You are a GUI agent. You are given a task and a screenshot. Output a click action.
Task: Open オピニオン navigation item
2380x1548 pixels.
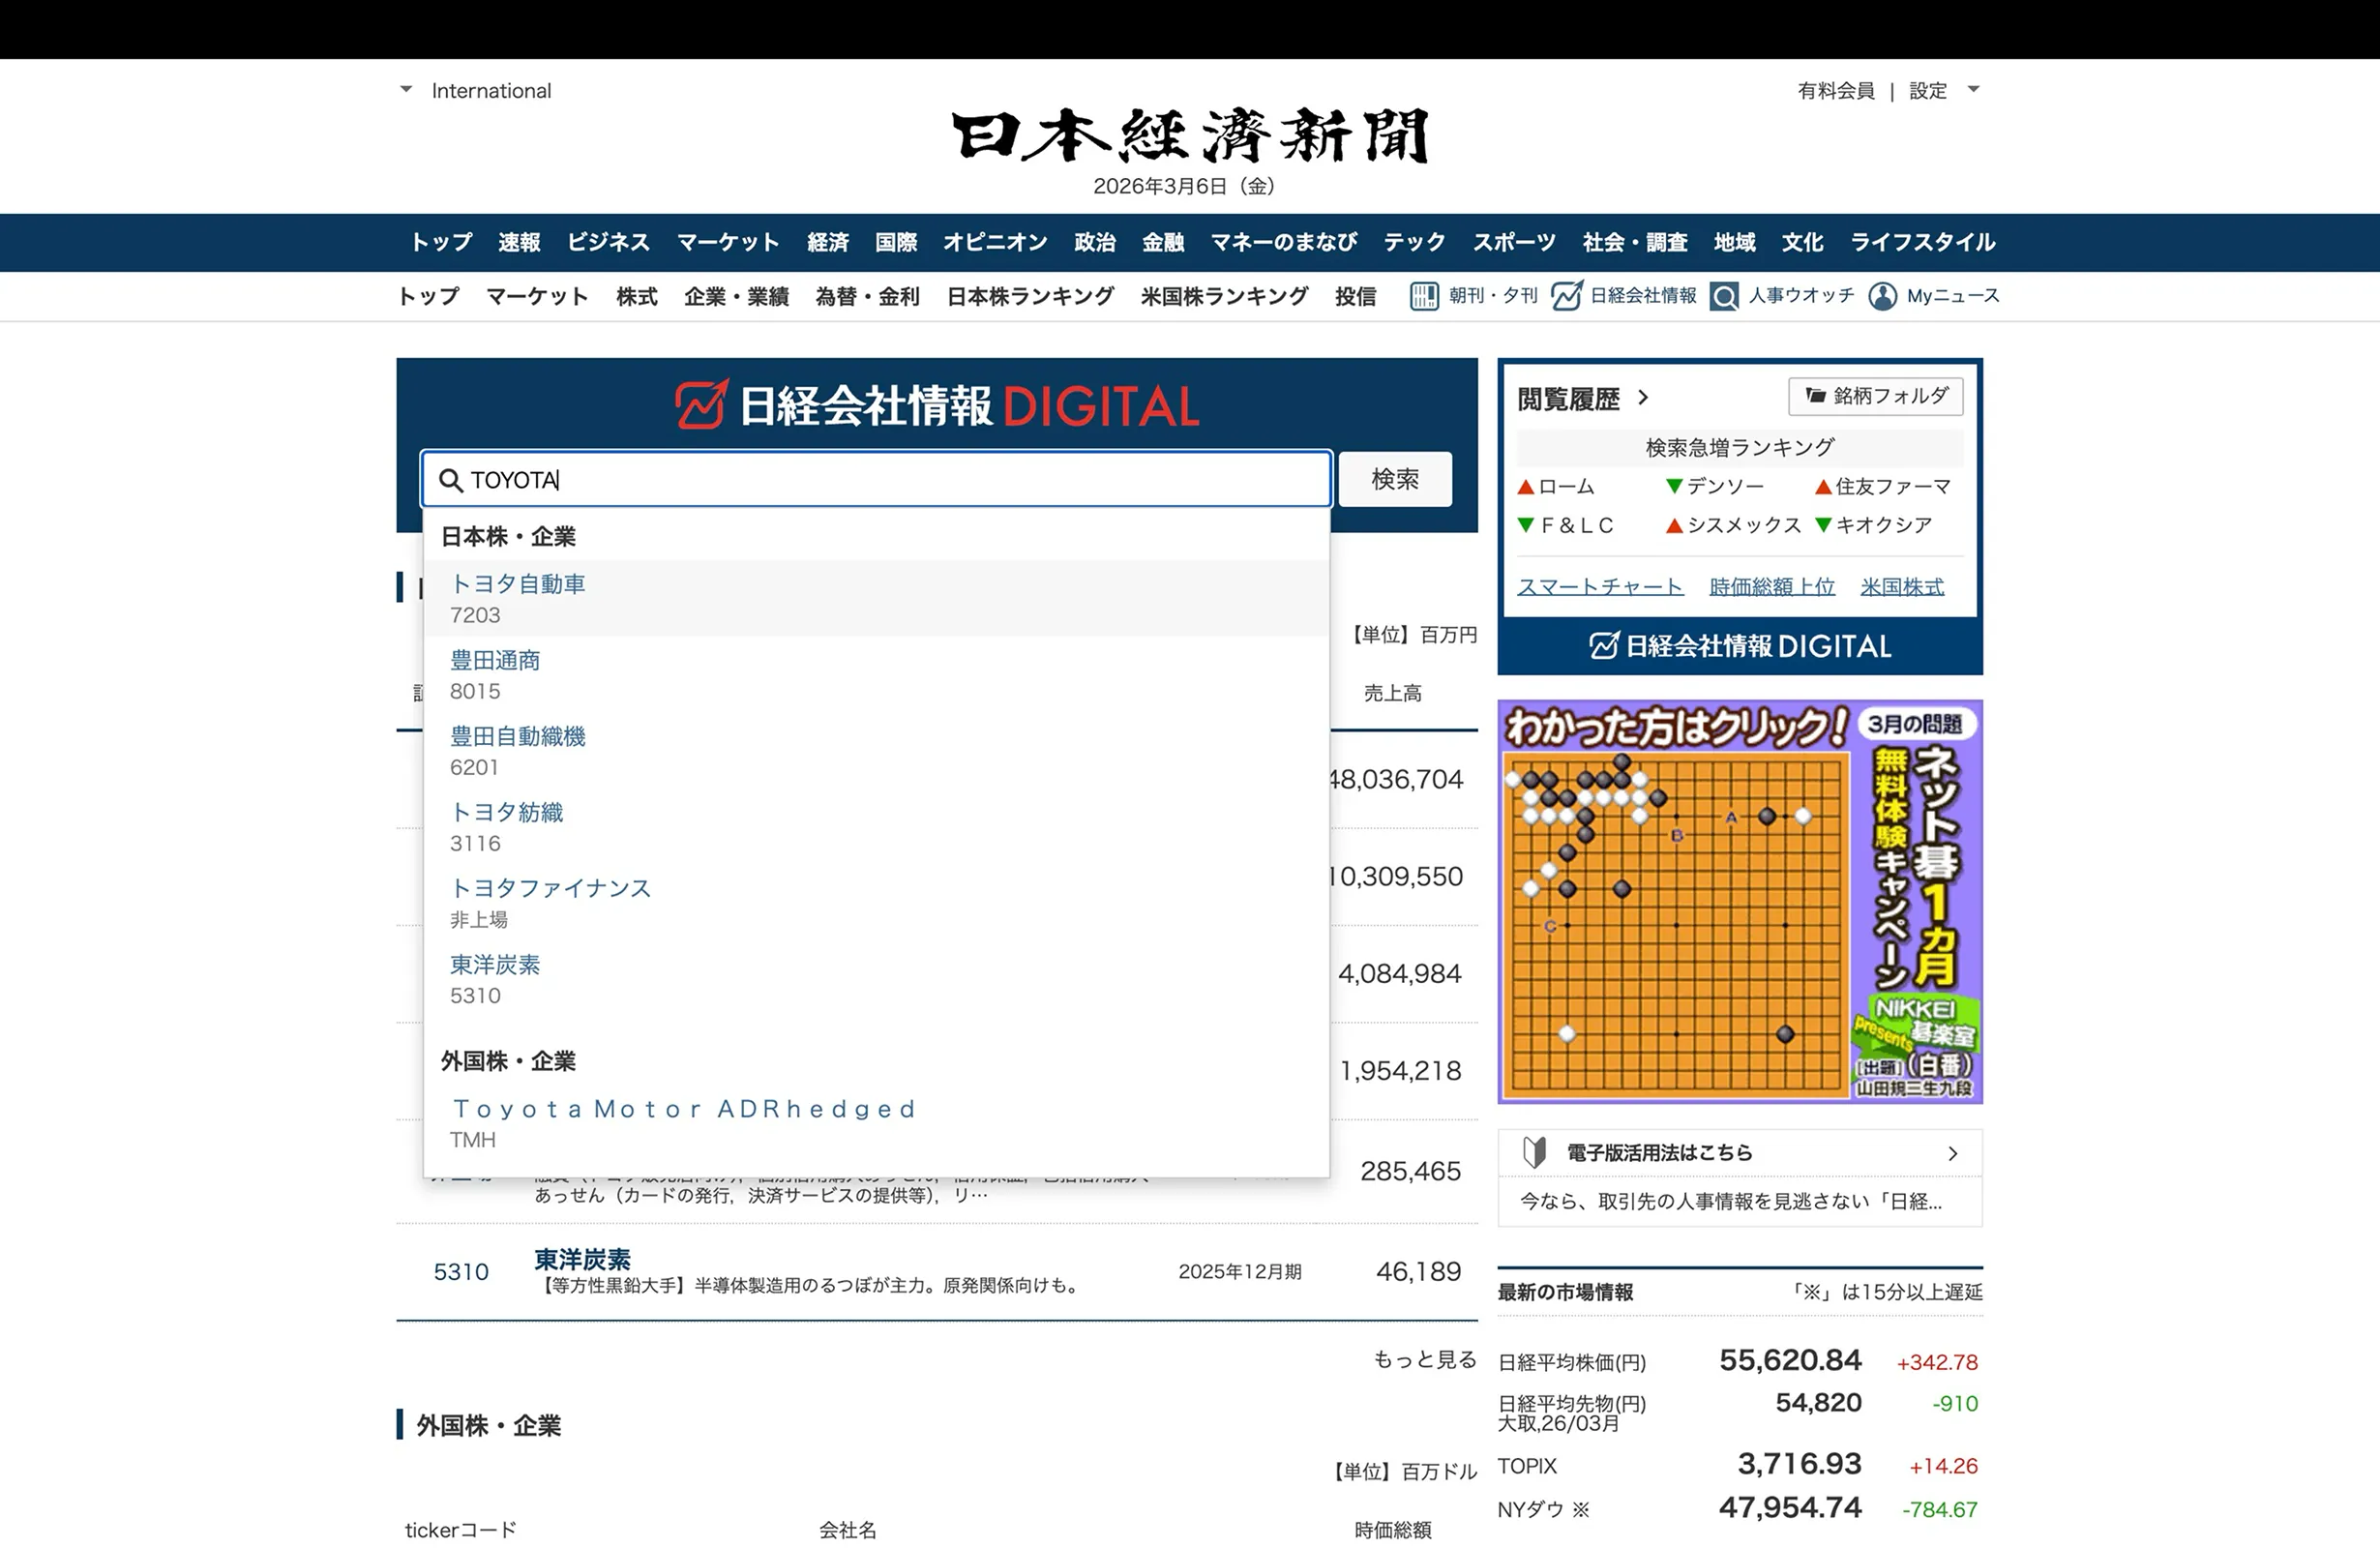coord(995,243)
